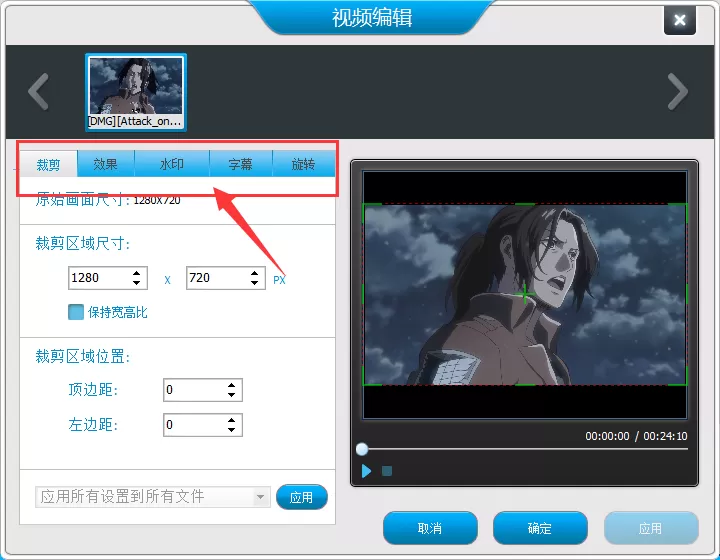Select the Attack_on video thumbnail
Viewport: 720px width, 560px height.
[x=136, y=92]
